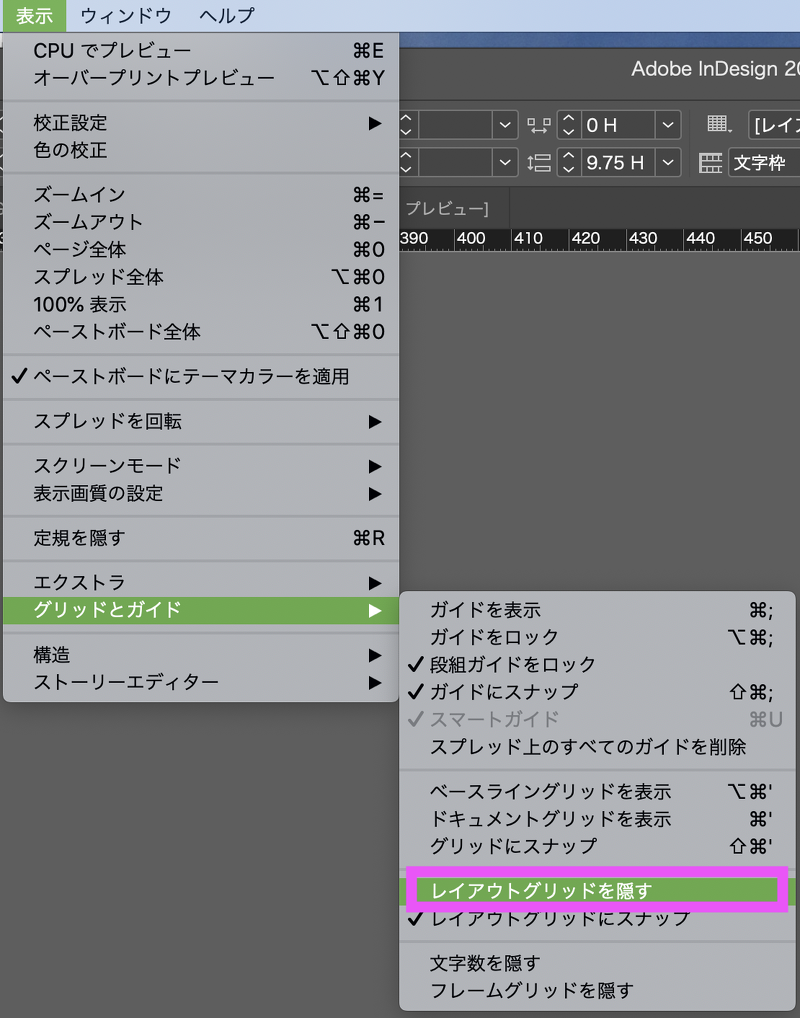Open the ヘルプ menu

pyautogui.click(x=227, y=15)
